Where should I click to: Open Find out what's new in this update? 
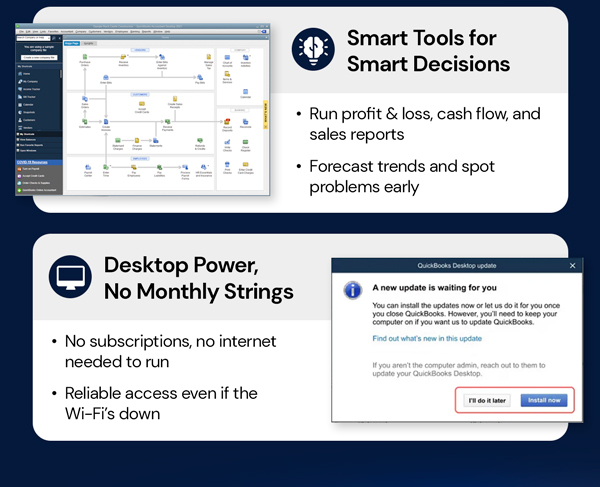click(x=427, y=338)
